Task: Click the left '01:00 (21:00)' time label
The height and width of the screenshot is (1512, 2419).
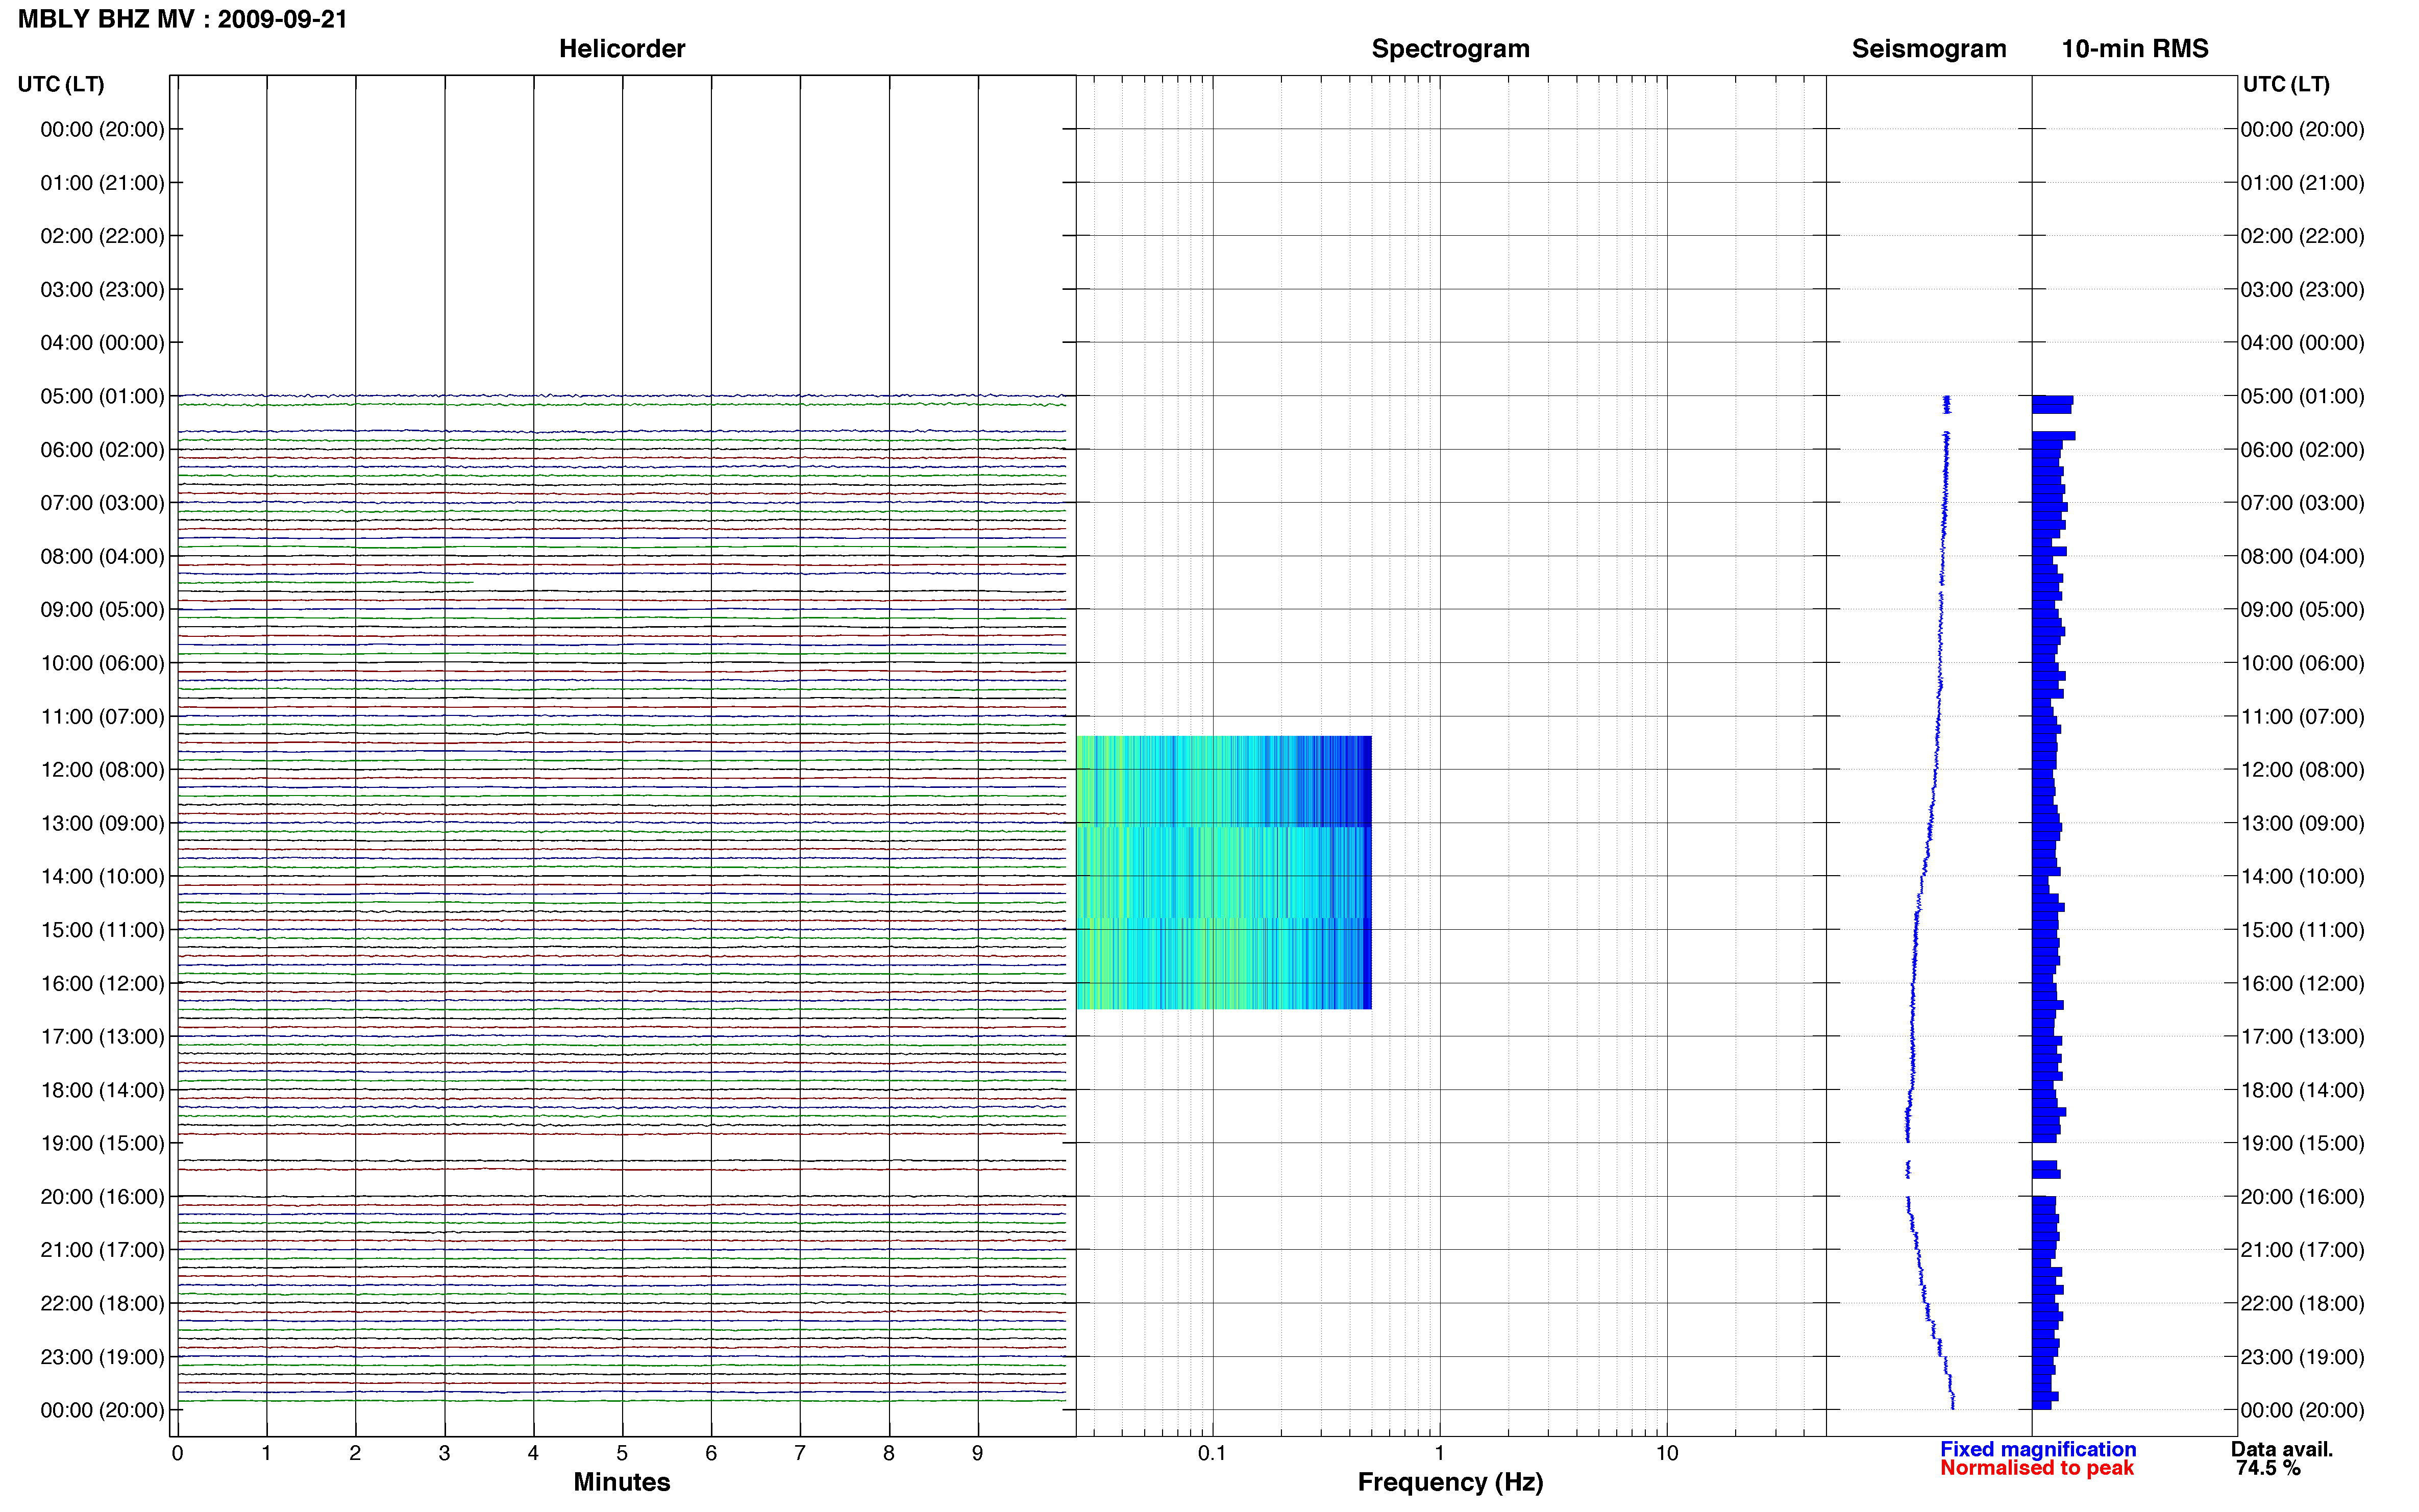Action: tap(102, 183)
